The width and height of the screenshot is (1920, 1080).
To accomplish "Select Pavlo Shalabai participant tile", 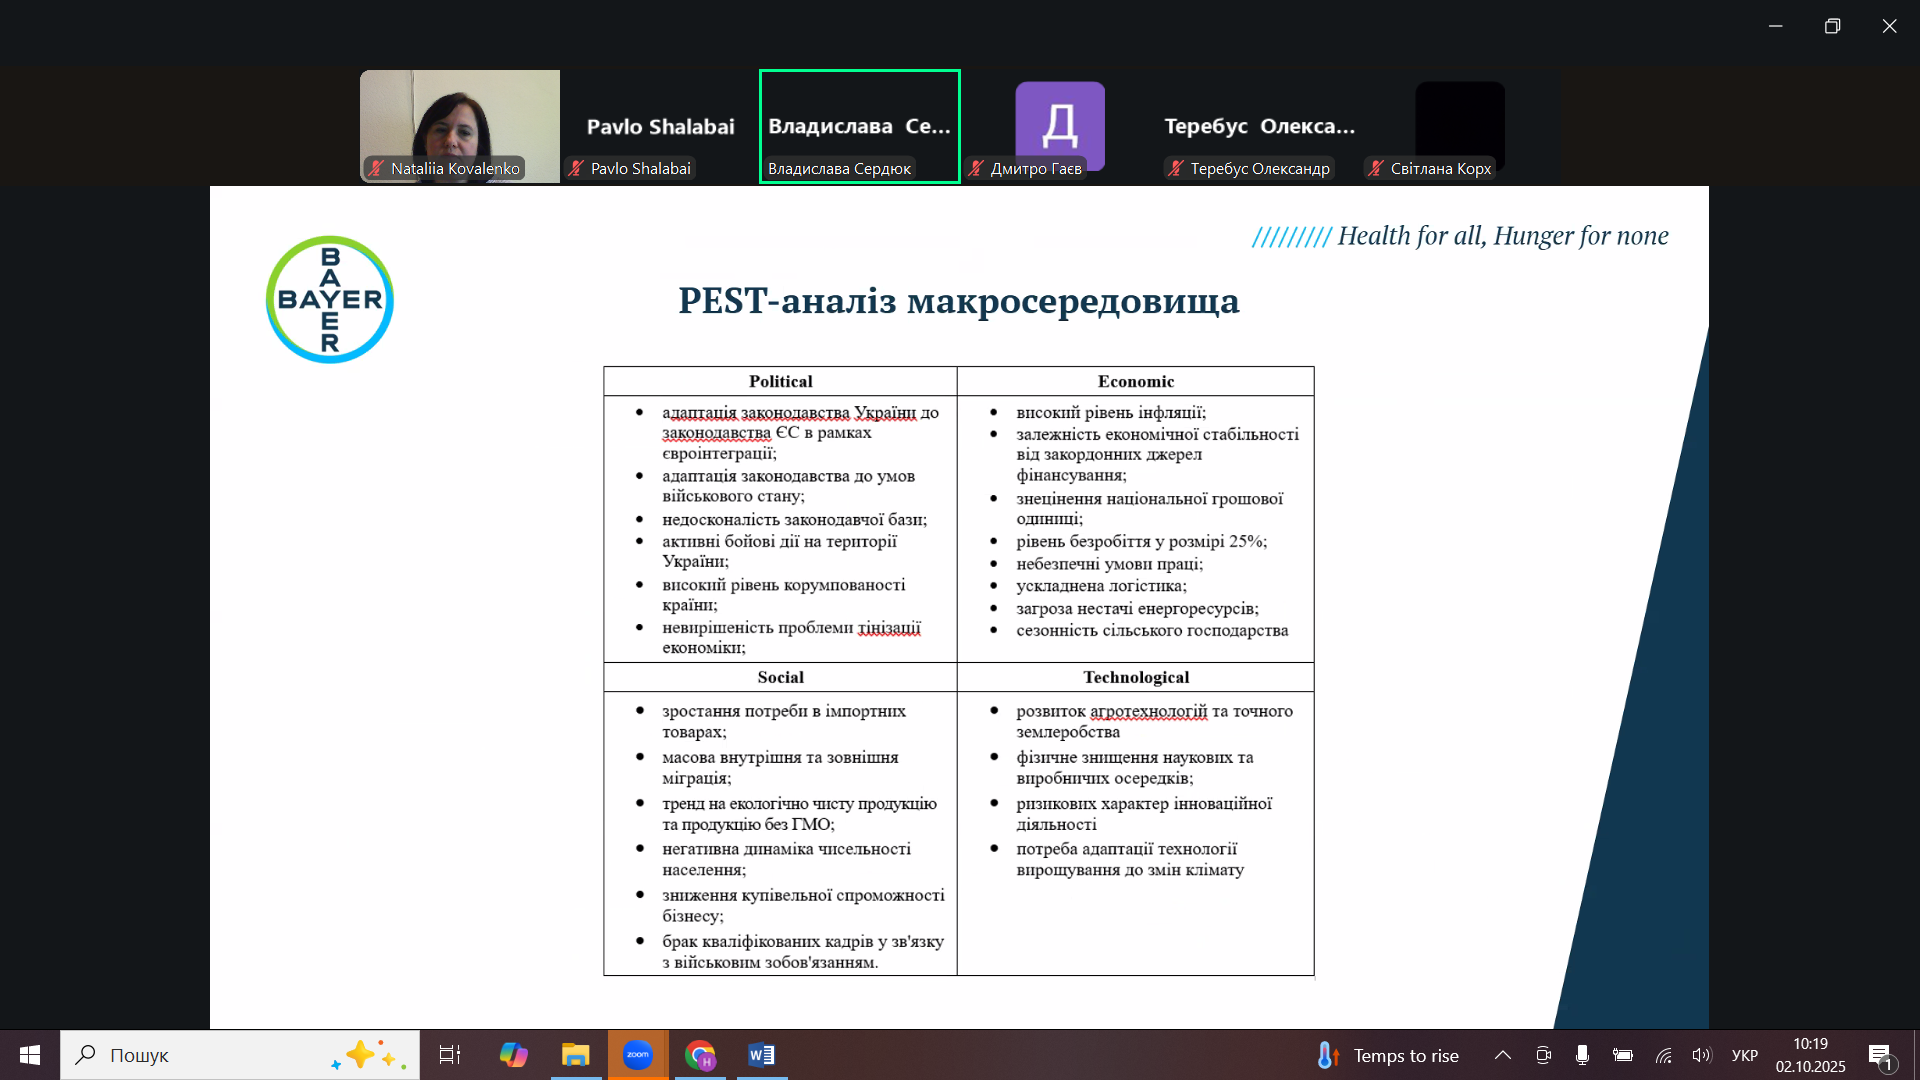I will pos(660,126).
